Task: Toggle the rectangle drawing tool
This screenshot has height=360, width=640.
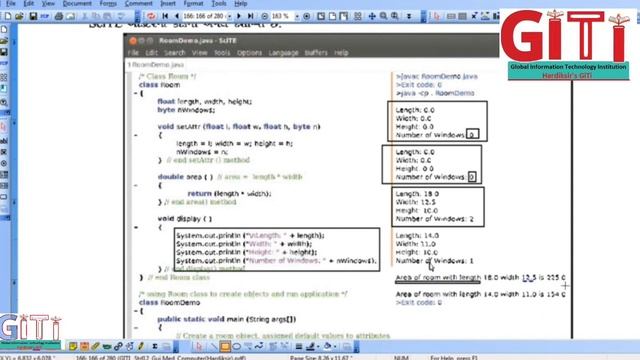Action: point(225,347)
